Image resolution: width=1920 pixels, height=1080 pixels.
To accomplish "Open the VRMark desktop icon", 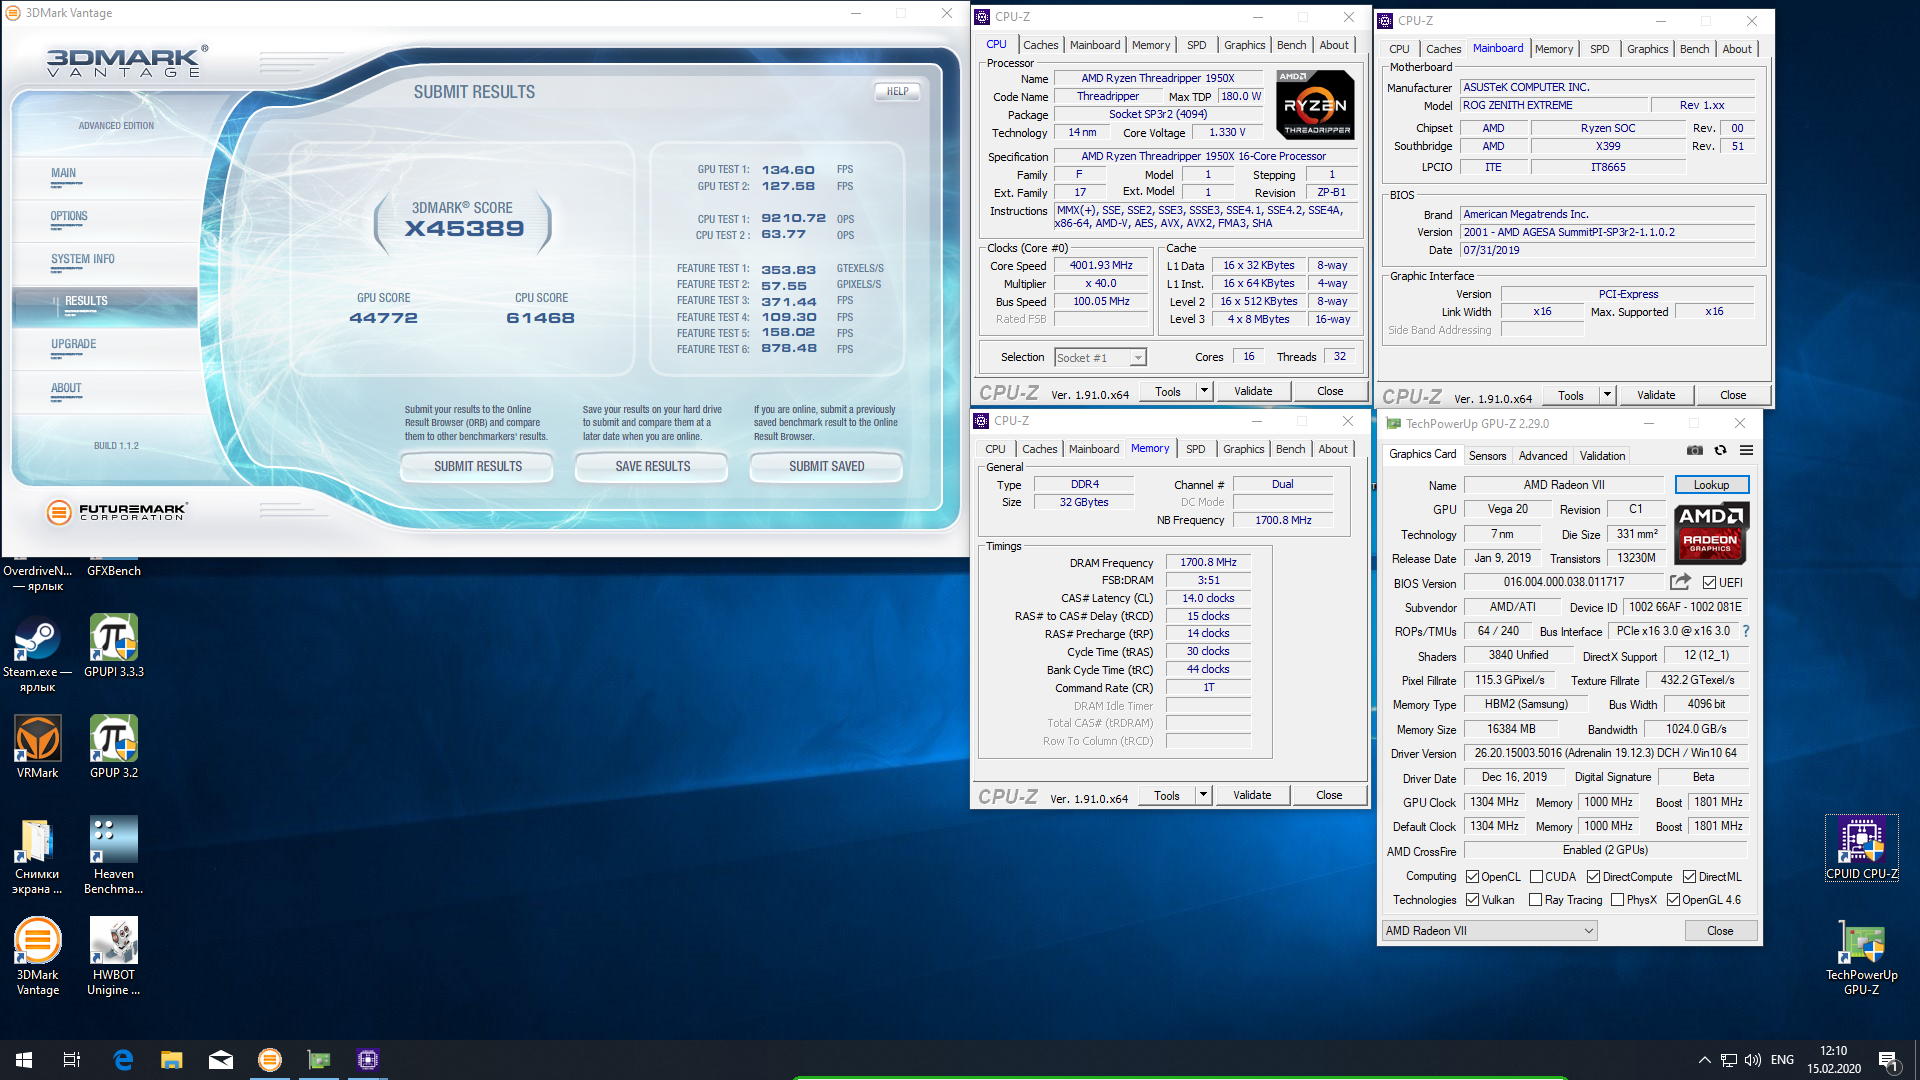I will pos(38,746).
